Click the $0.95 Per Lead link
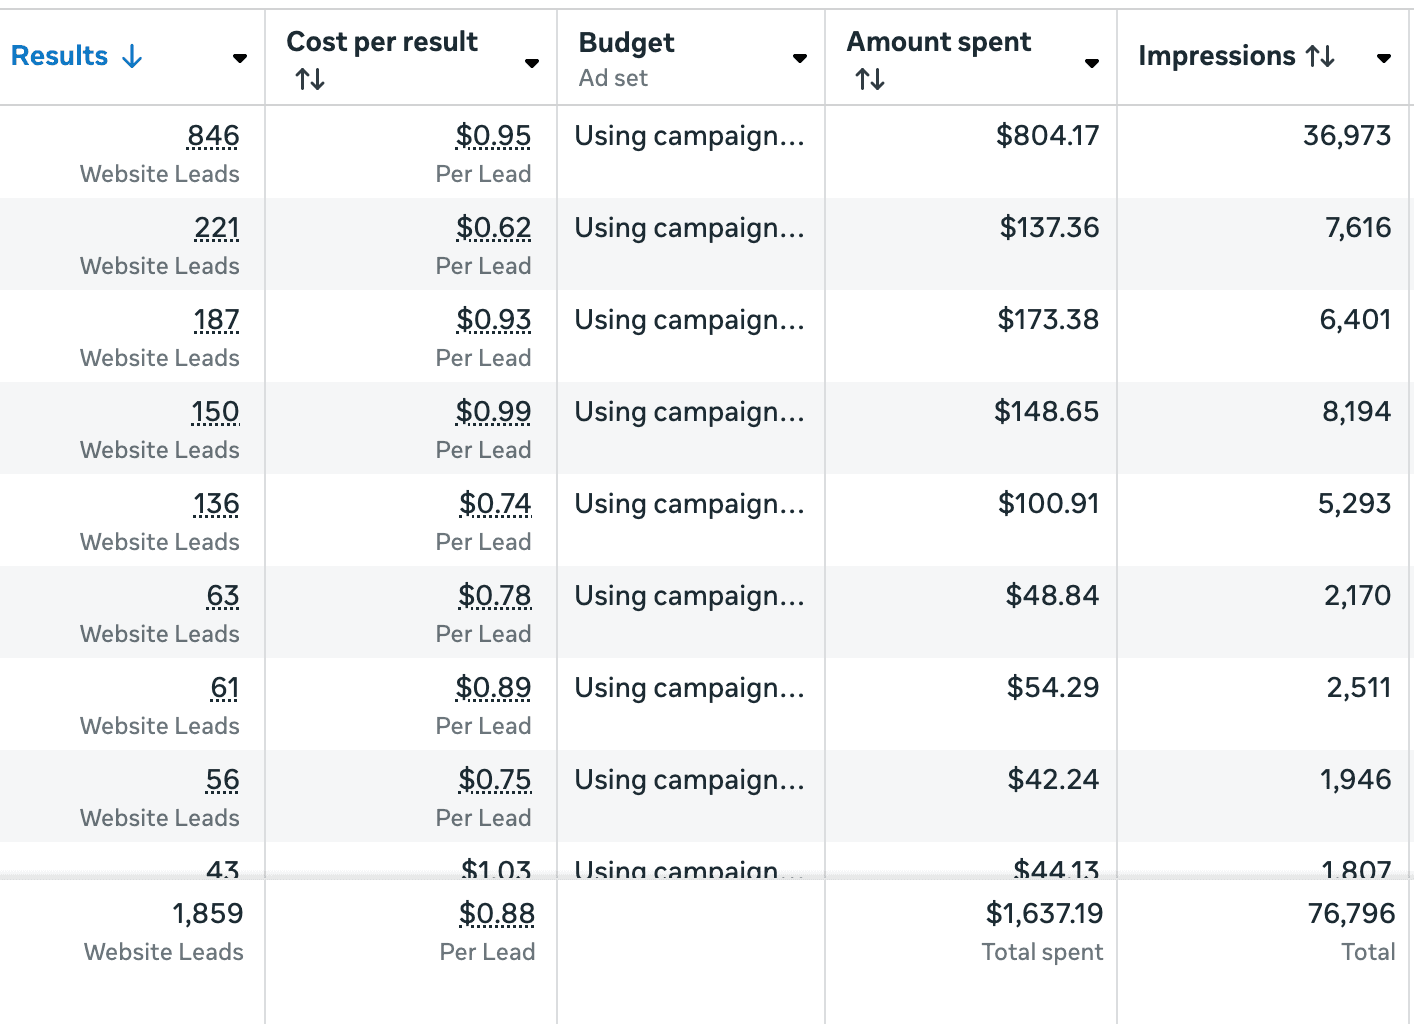Image resolution: width=1414 pixels, height=1024 pixels. point(493,136)
